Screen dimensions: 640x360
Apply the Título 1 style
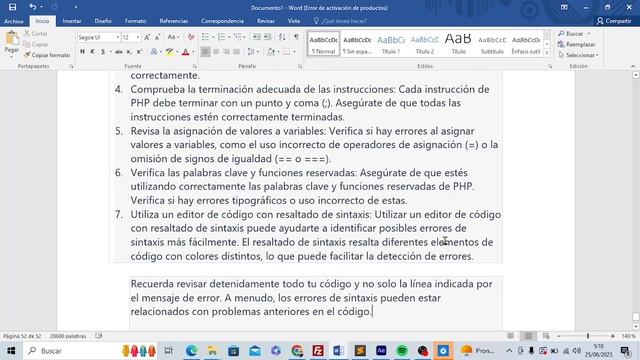point(391,44)
